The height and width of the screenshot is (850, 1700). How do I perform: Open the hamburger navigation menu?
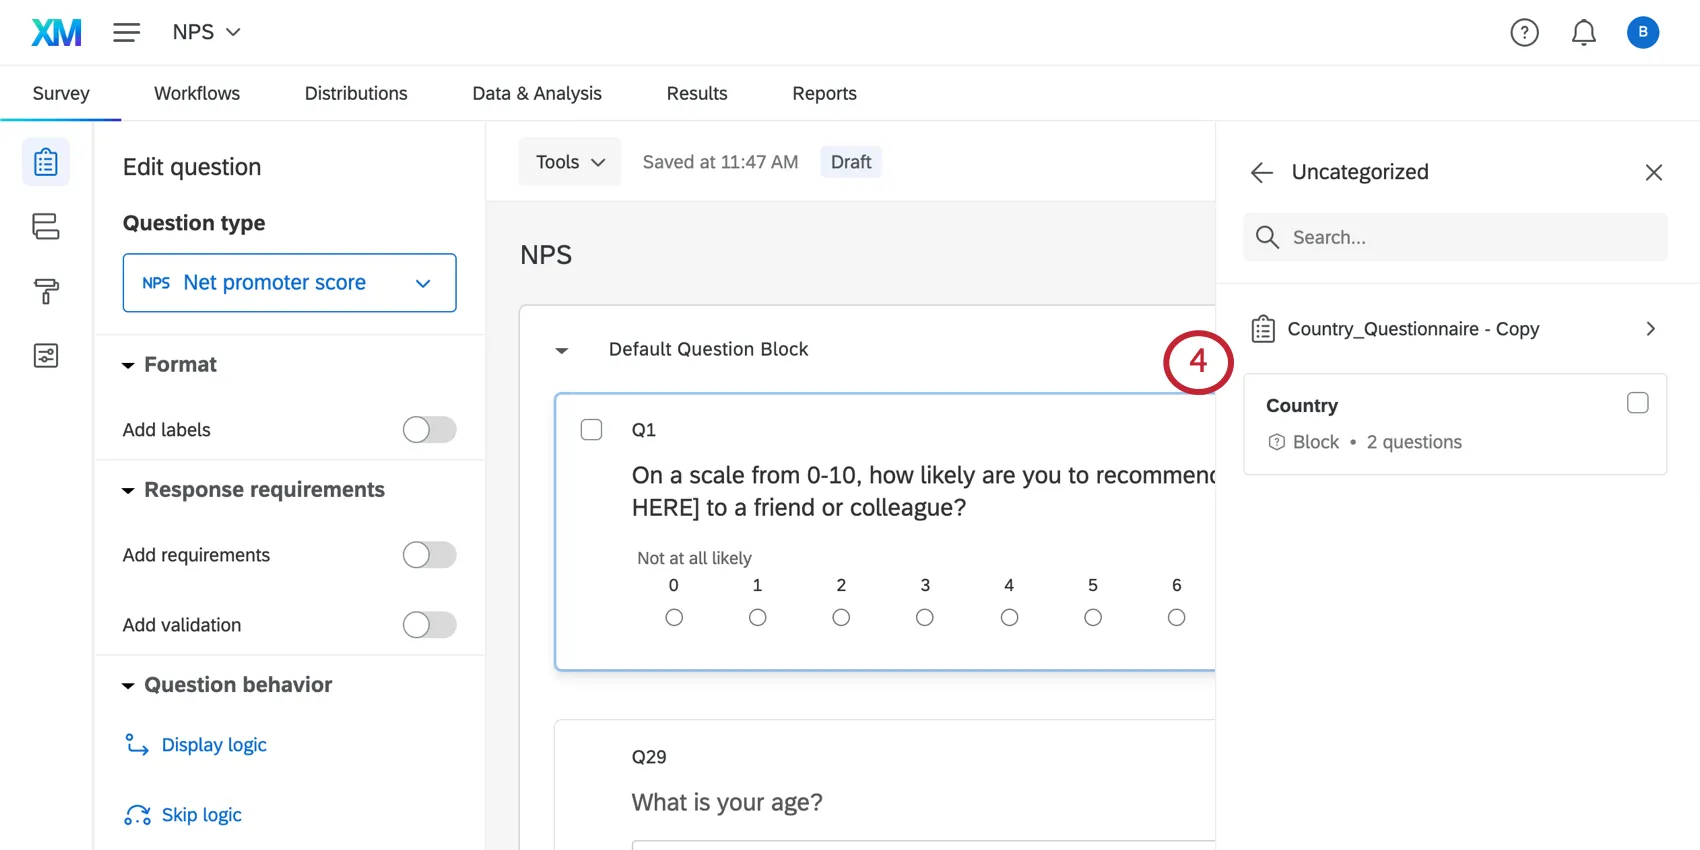point(126,32)
